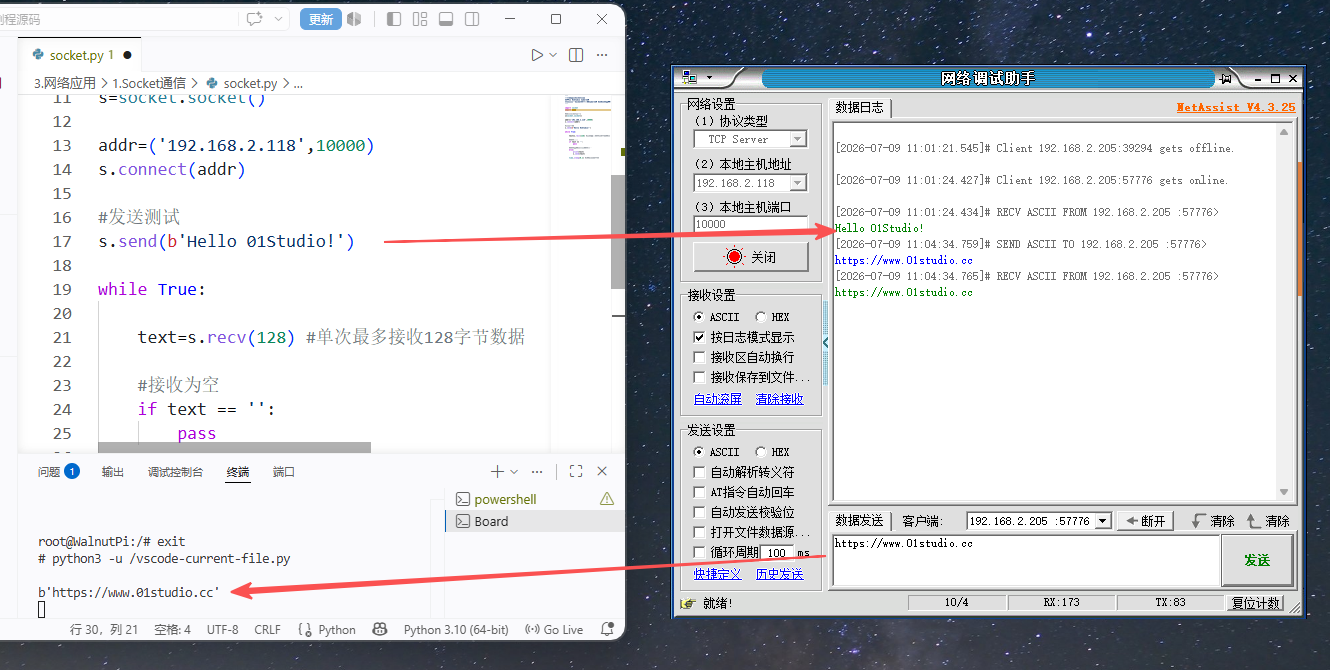Split the editor to the right
Image resolution: width=1330 pixels, height=670 pixels.
pyautogui.click(x=576, y=55)
